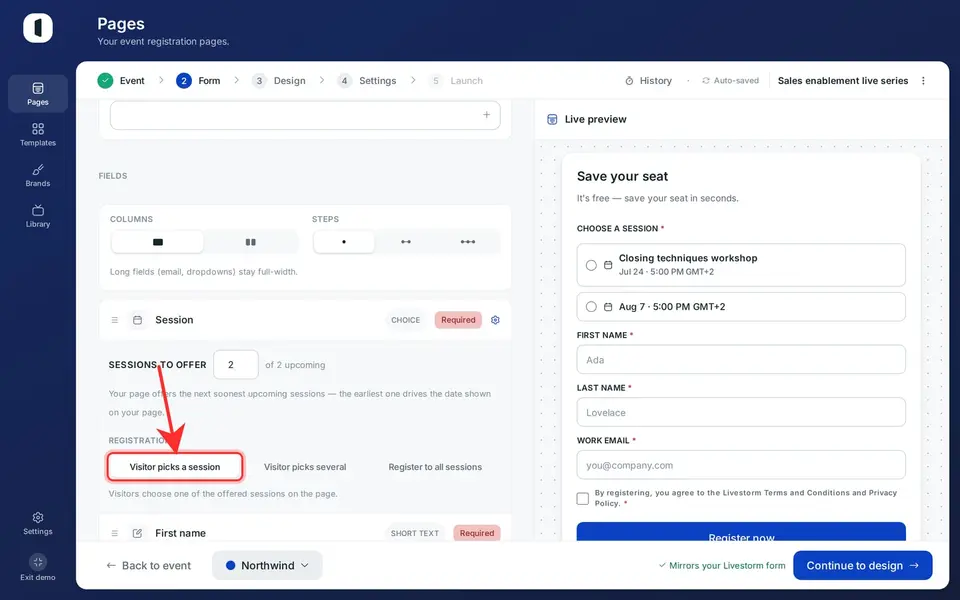The image size is (960, 600).
Task: Click the SHORT TEXT type badge
Action: [x=415, y=533]
